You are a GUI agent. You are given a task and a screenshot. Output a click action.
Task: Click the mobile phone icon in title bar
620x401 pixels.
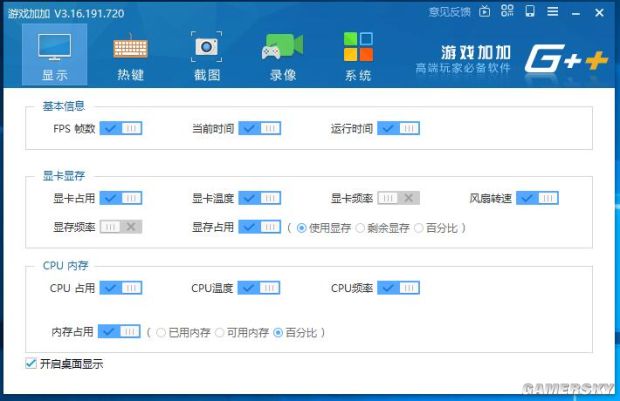point(530,12)
